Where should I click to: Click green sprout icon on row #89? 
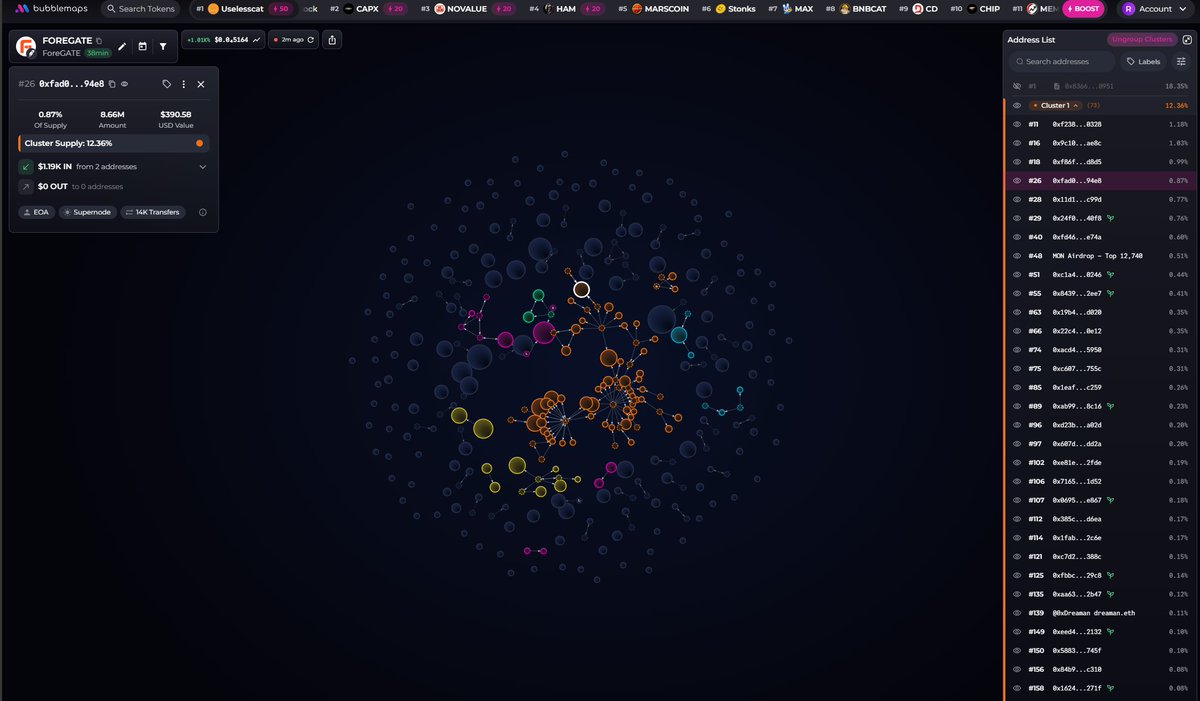1111,406
